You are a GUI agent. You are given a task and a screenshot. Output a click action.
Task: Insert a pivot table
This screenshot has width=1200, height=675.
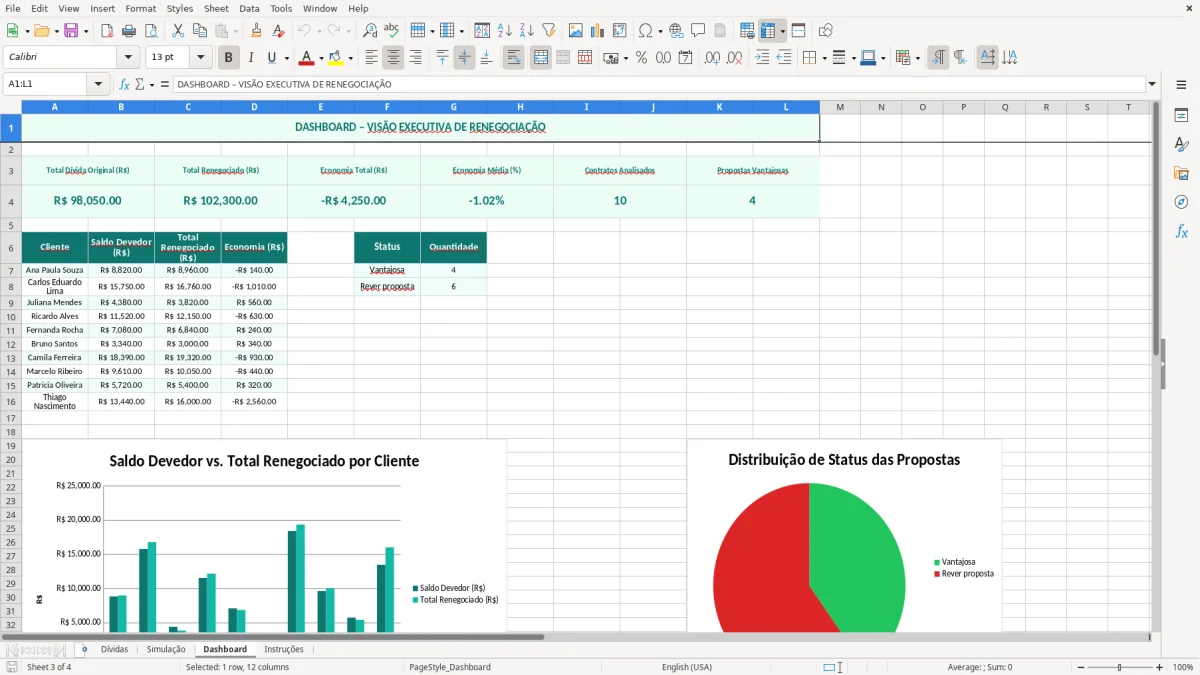click(x=619, y=31)
